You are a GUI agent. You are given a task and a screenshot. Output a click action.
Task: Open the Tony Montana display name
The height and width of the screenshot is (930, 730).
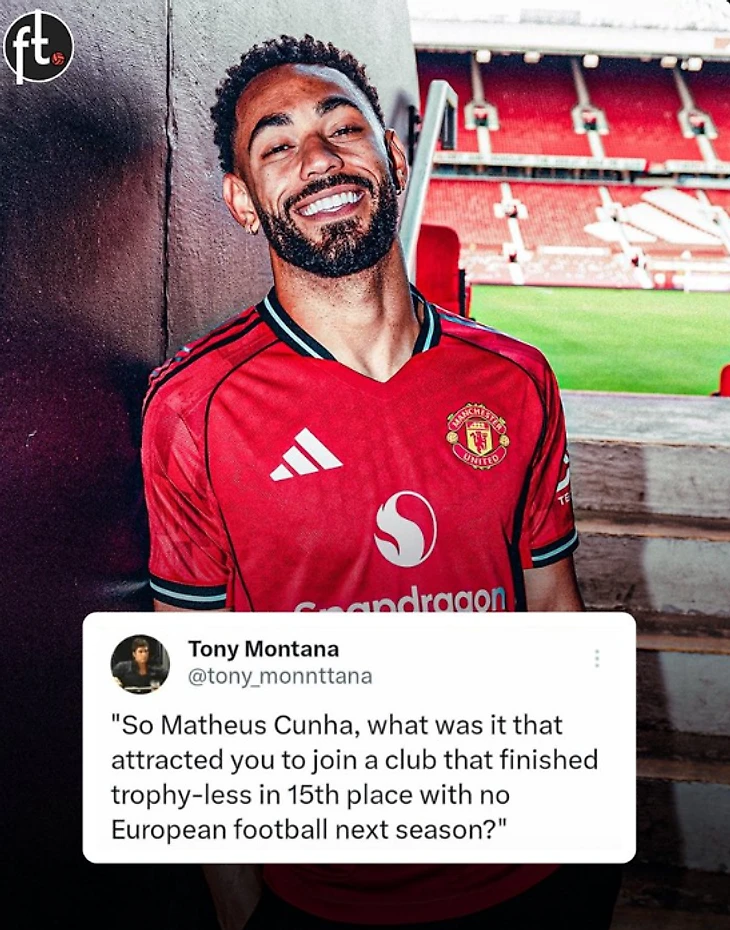[x=263, y=649]
